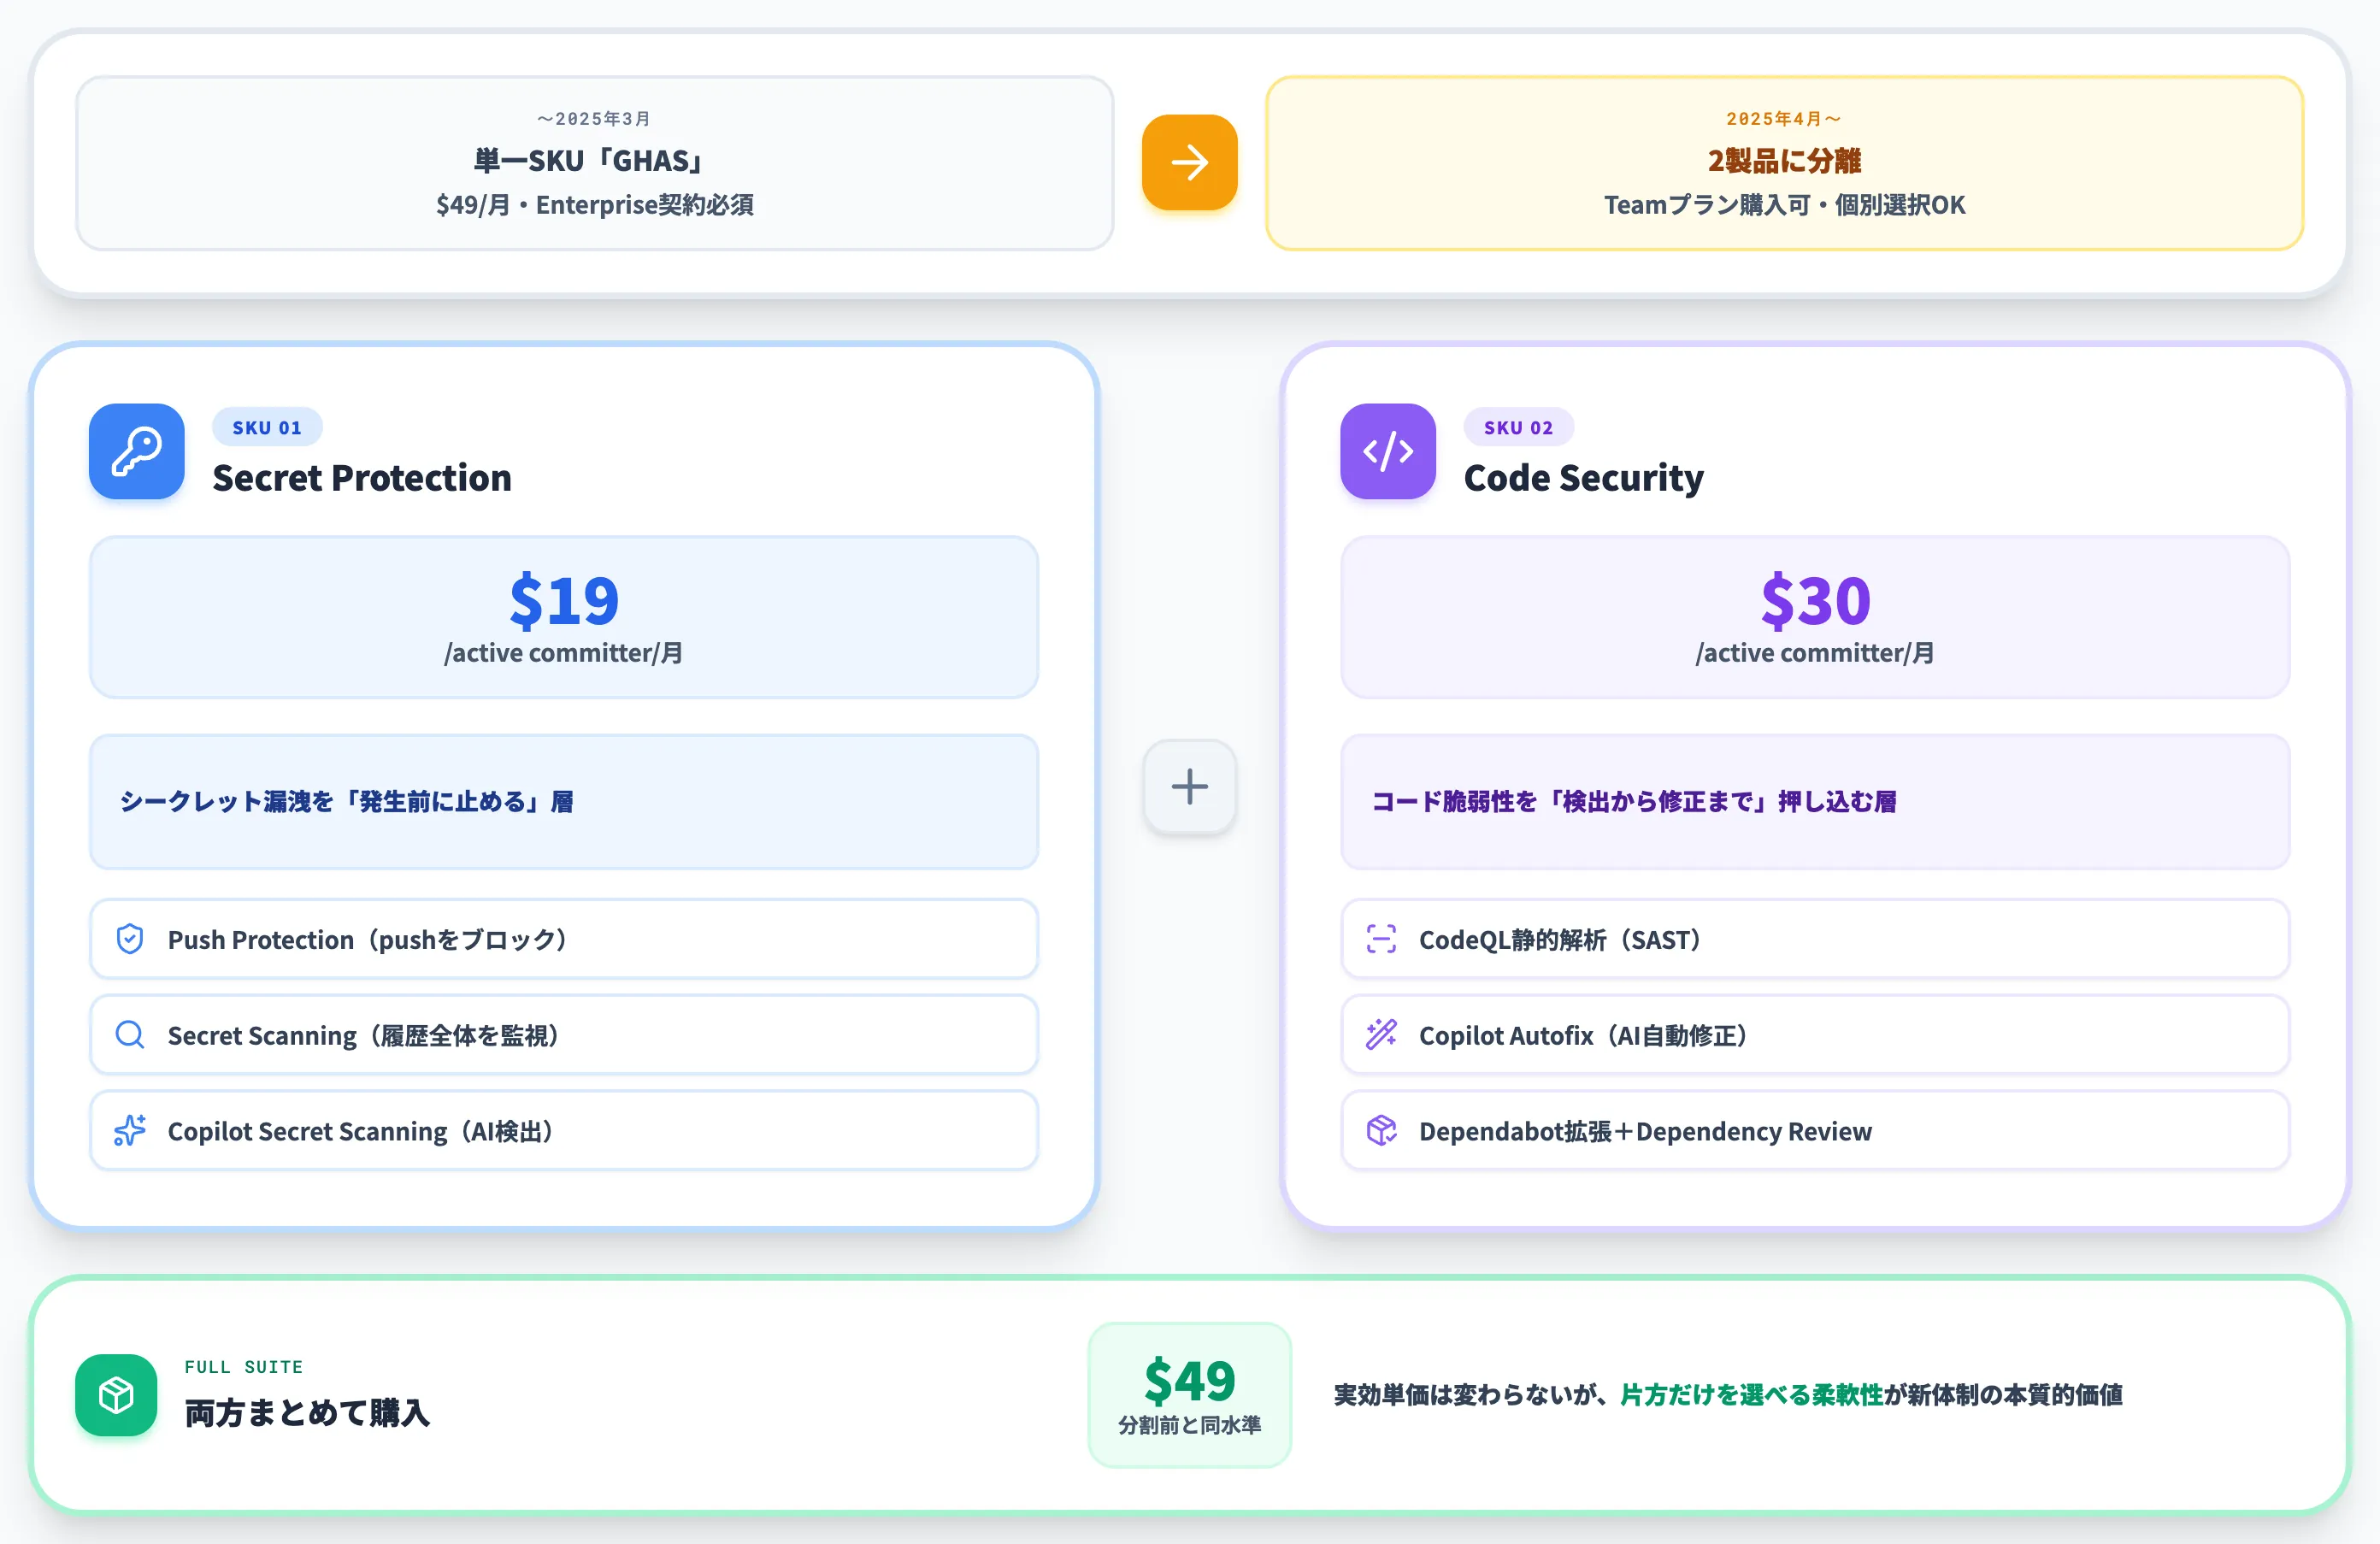Click the 片方だけを選べる柔軟性 green text
This screenshot has height=1544, width=2380.
1751,1395
